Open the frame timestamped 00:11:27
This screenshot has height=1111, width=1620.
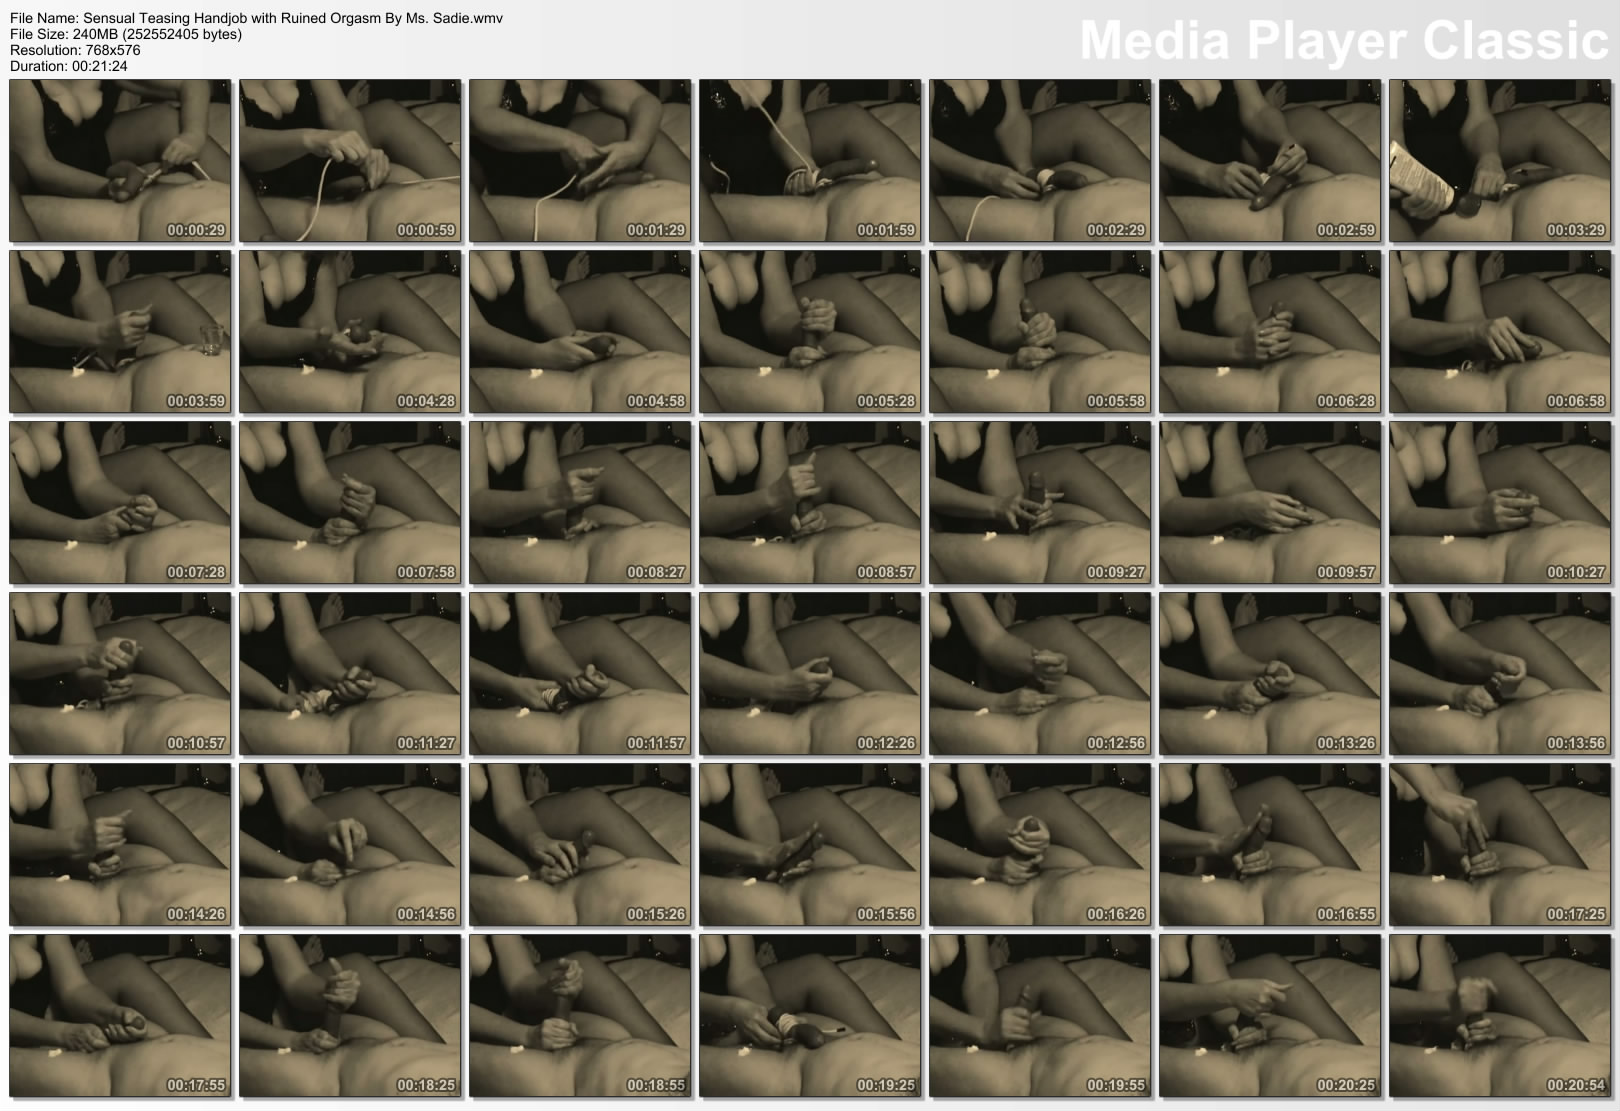[350, 674]
